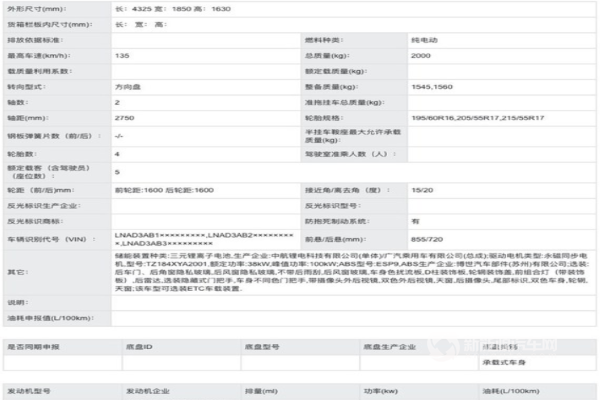Click the 发动机企业 column header
This screenshot has height=400, width=600.
pos(148,391)
